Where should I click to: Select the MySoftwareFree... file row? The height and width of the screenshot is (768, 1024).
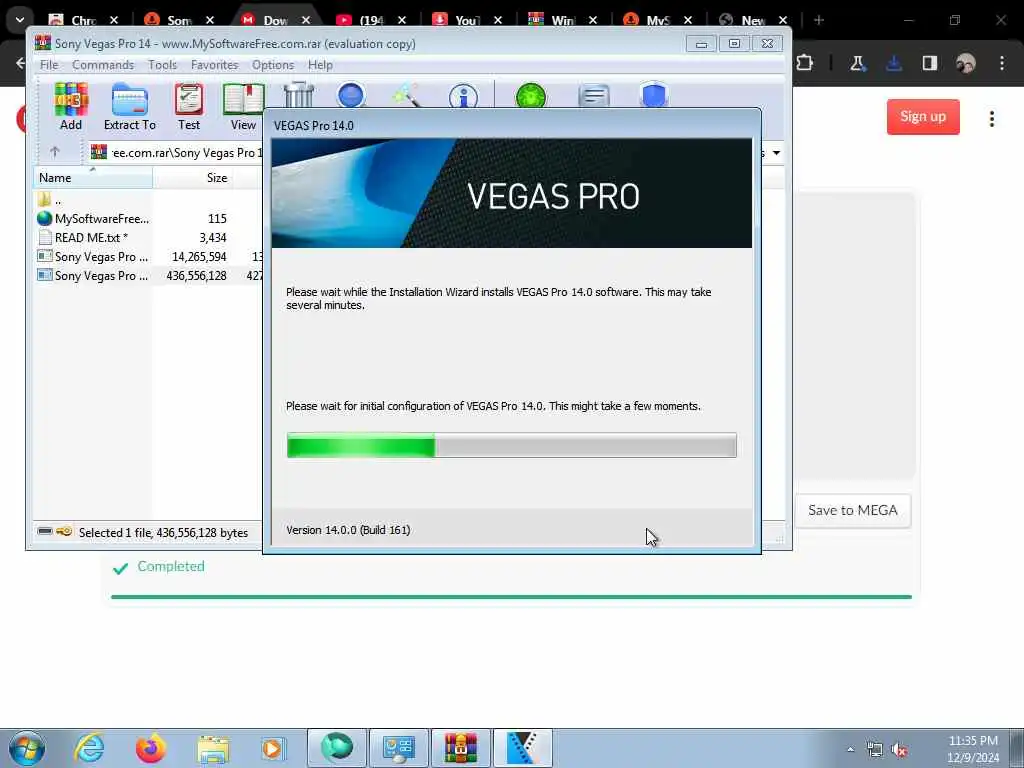(x=148, y=219)
